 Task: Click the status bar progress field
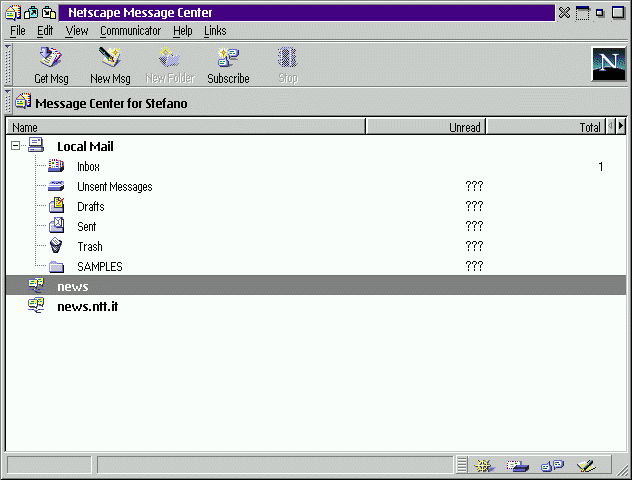(49, 465)
